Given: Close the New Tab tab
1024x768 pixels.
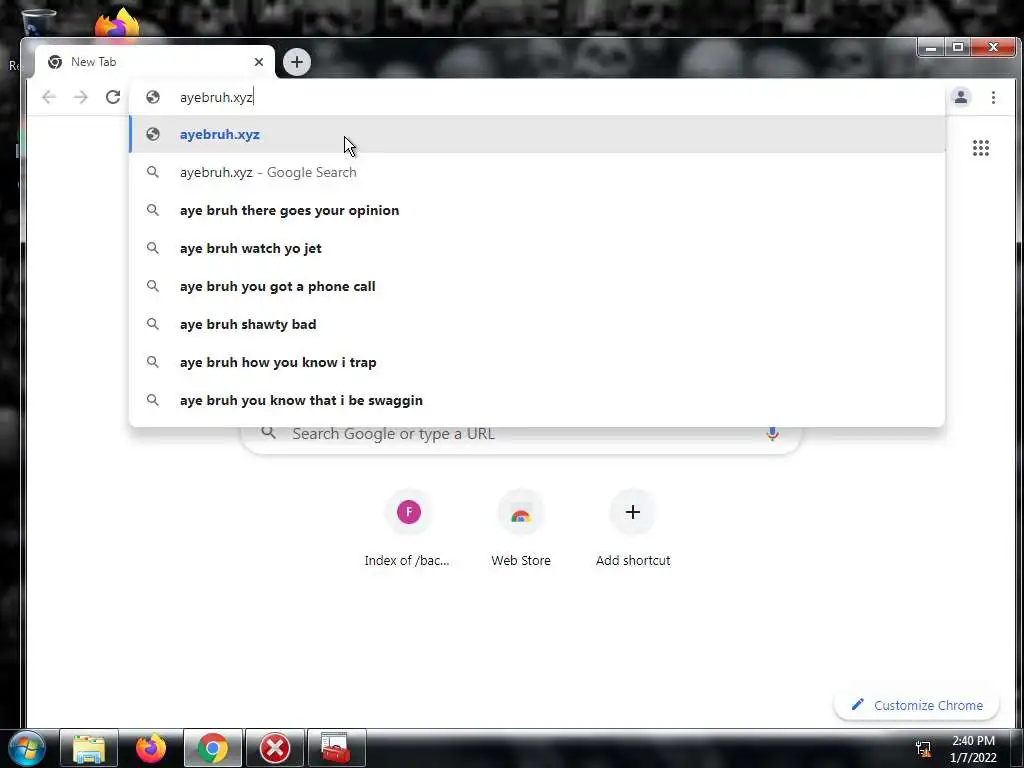Looking at the screenshot, I should 259,62.
